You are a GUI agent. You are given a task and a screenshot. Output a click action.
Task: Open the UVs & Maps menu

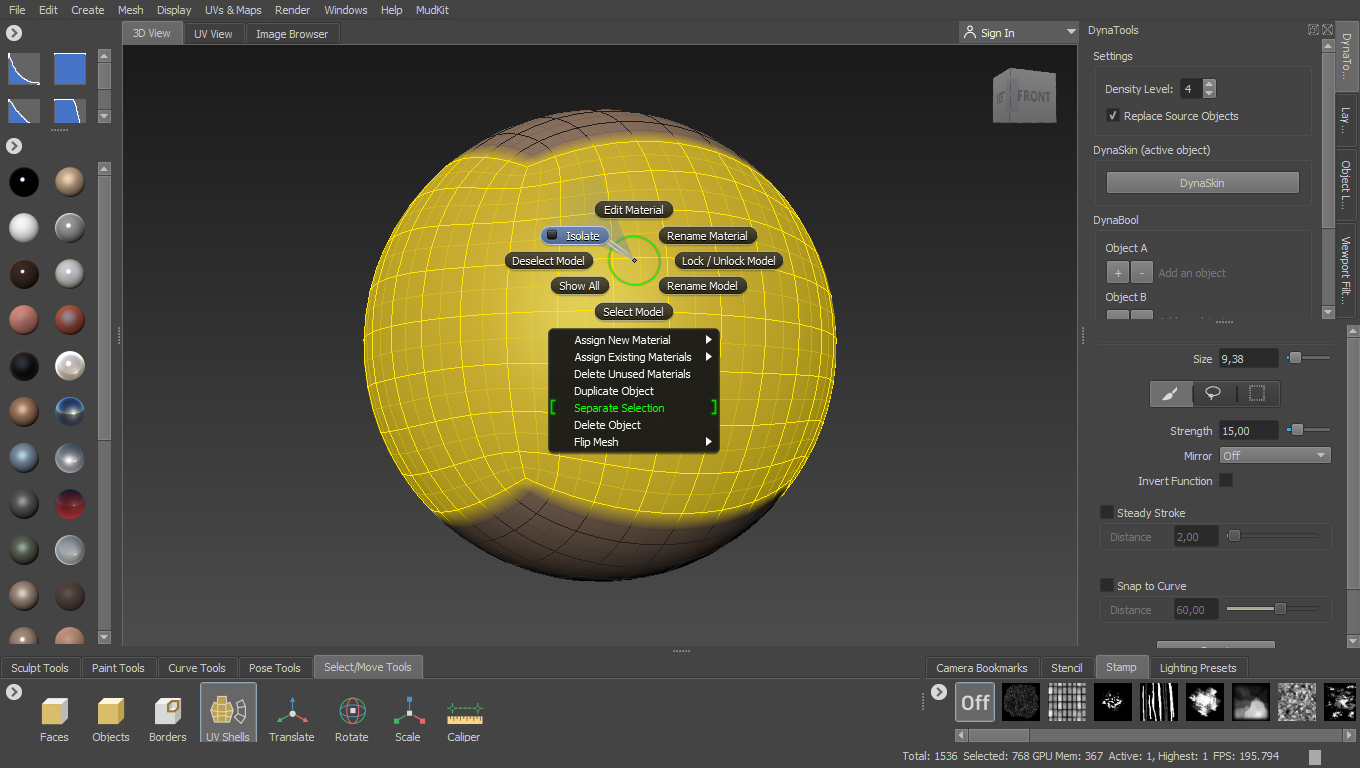coord(232,10)
